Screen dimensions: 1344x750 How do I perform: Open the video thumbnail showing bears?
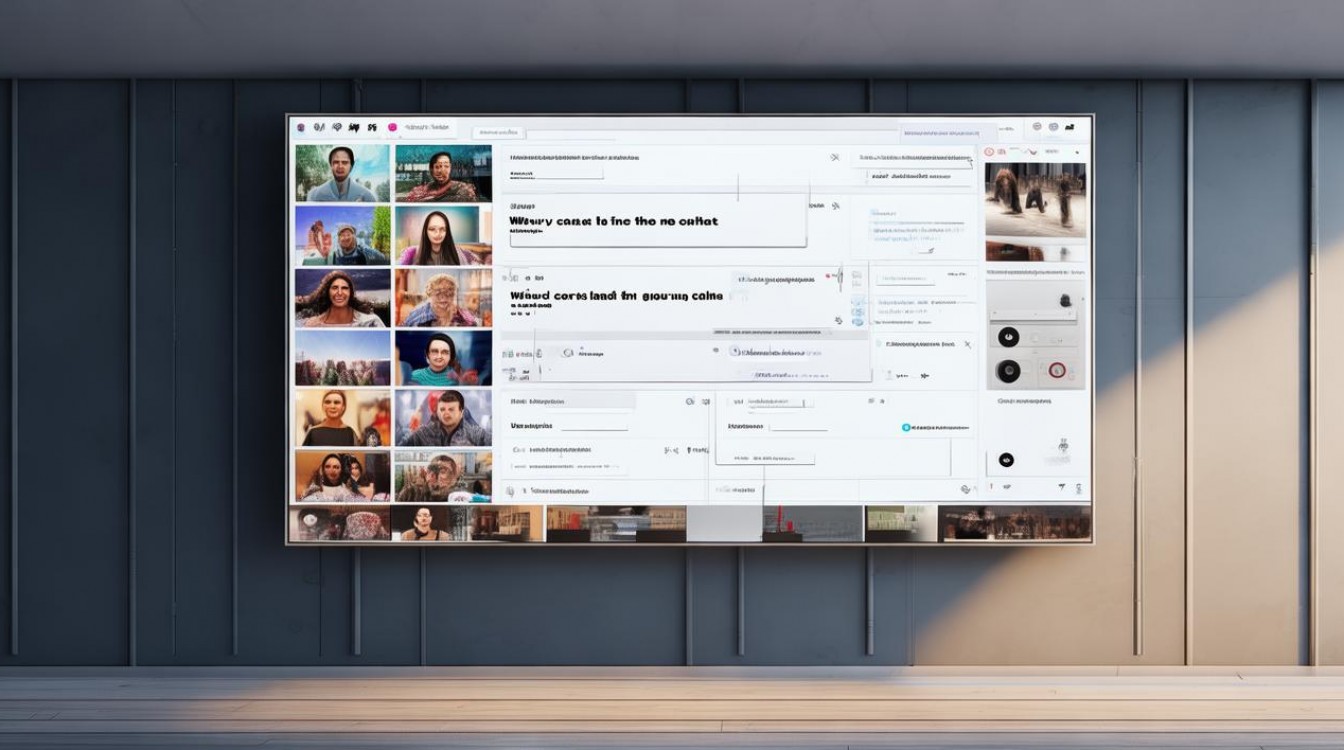point(1035,199)
